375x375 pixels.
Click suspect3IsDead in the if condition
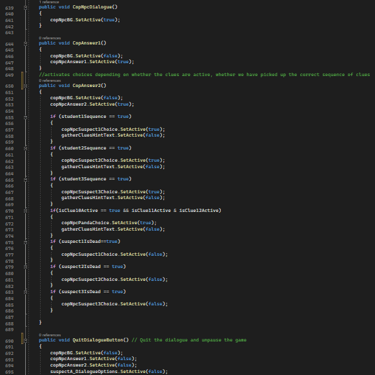(81, 292)
